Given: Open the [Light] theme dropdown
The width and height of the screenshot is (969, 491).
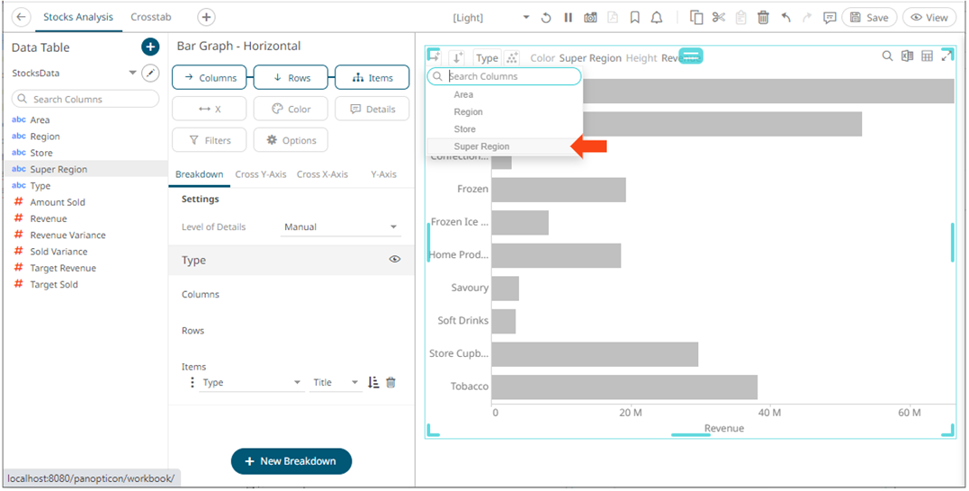Looking at the screenshot, I should pyautogui.click(x=490, y=18).
